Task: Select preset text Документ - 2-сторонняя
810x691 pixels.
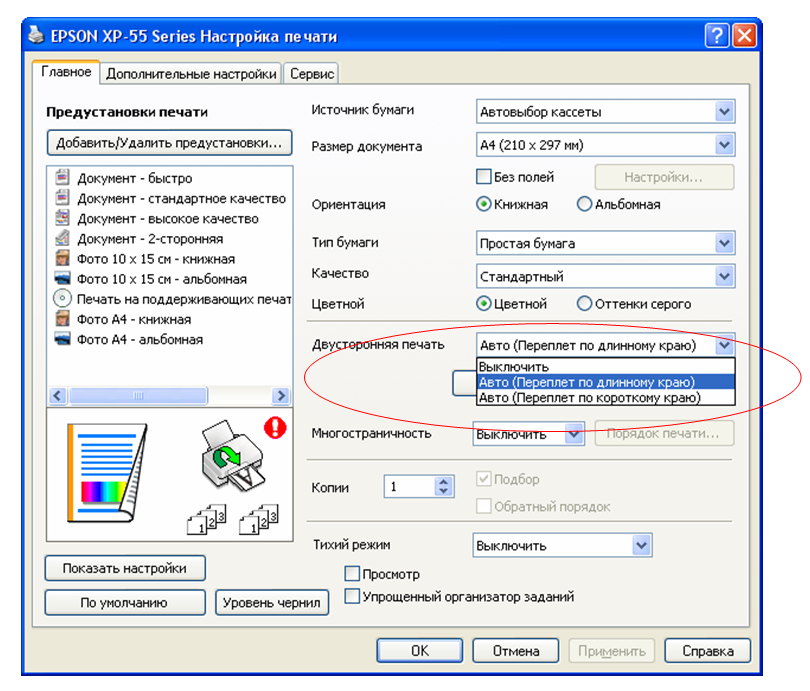Action: point(150,239)
